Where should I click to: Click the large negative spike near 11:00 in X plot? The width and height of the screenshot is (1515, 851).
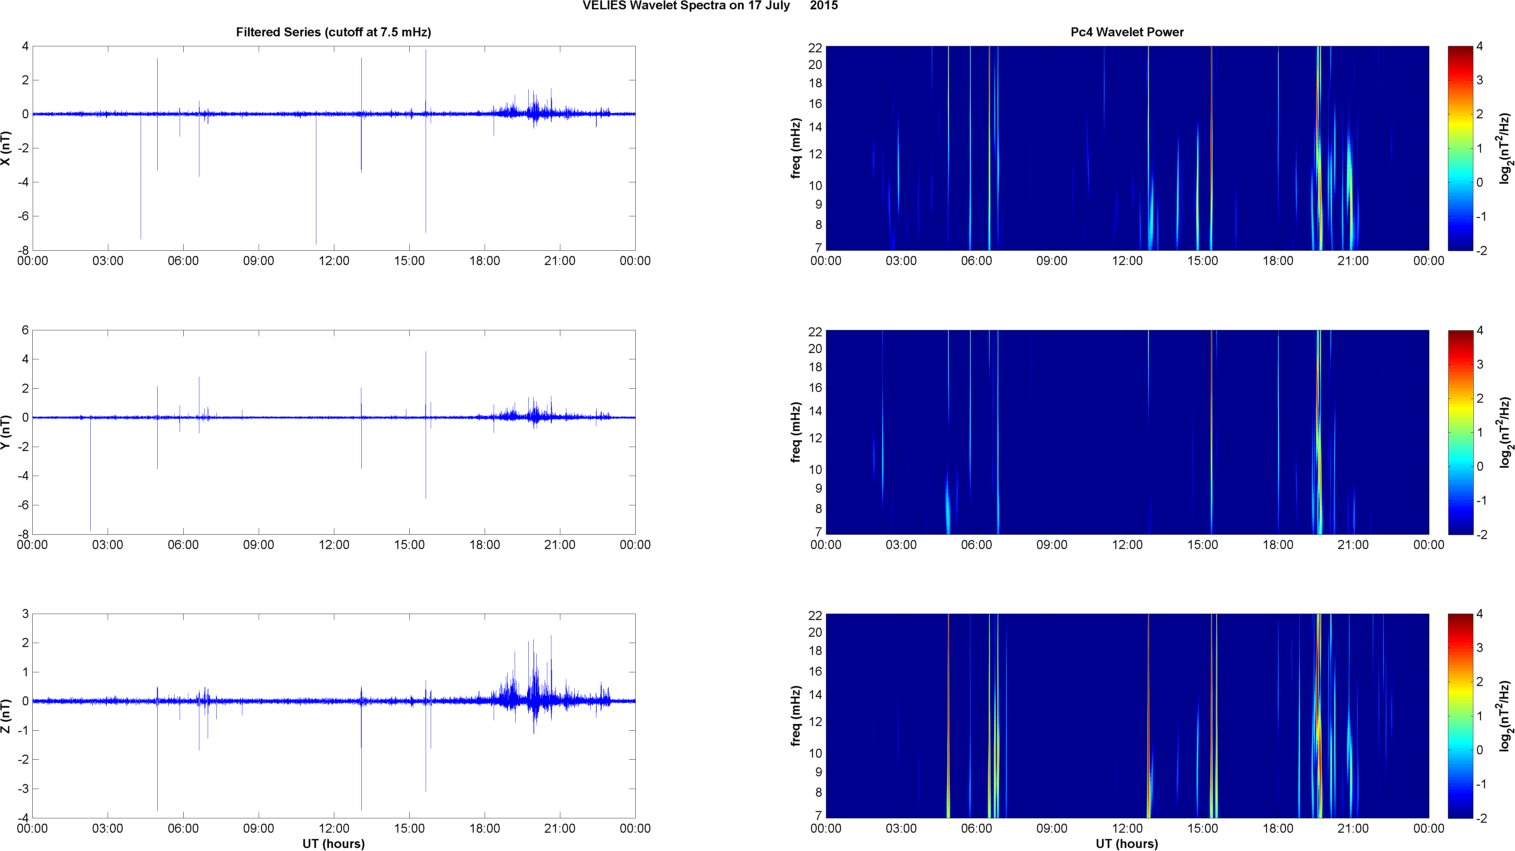[316, 200]
